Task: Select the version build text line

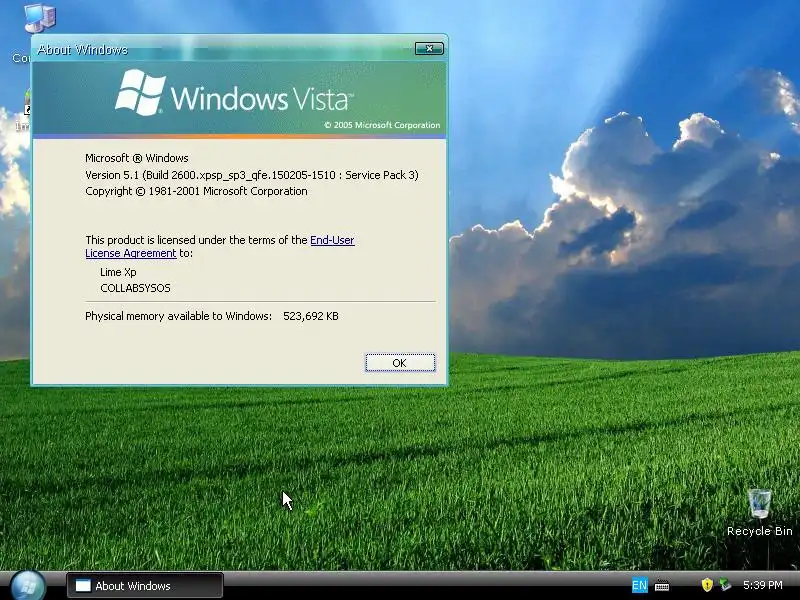Action: point(252,175)
